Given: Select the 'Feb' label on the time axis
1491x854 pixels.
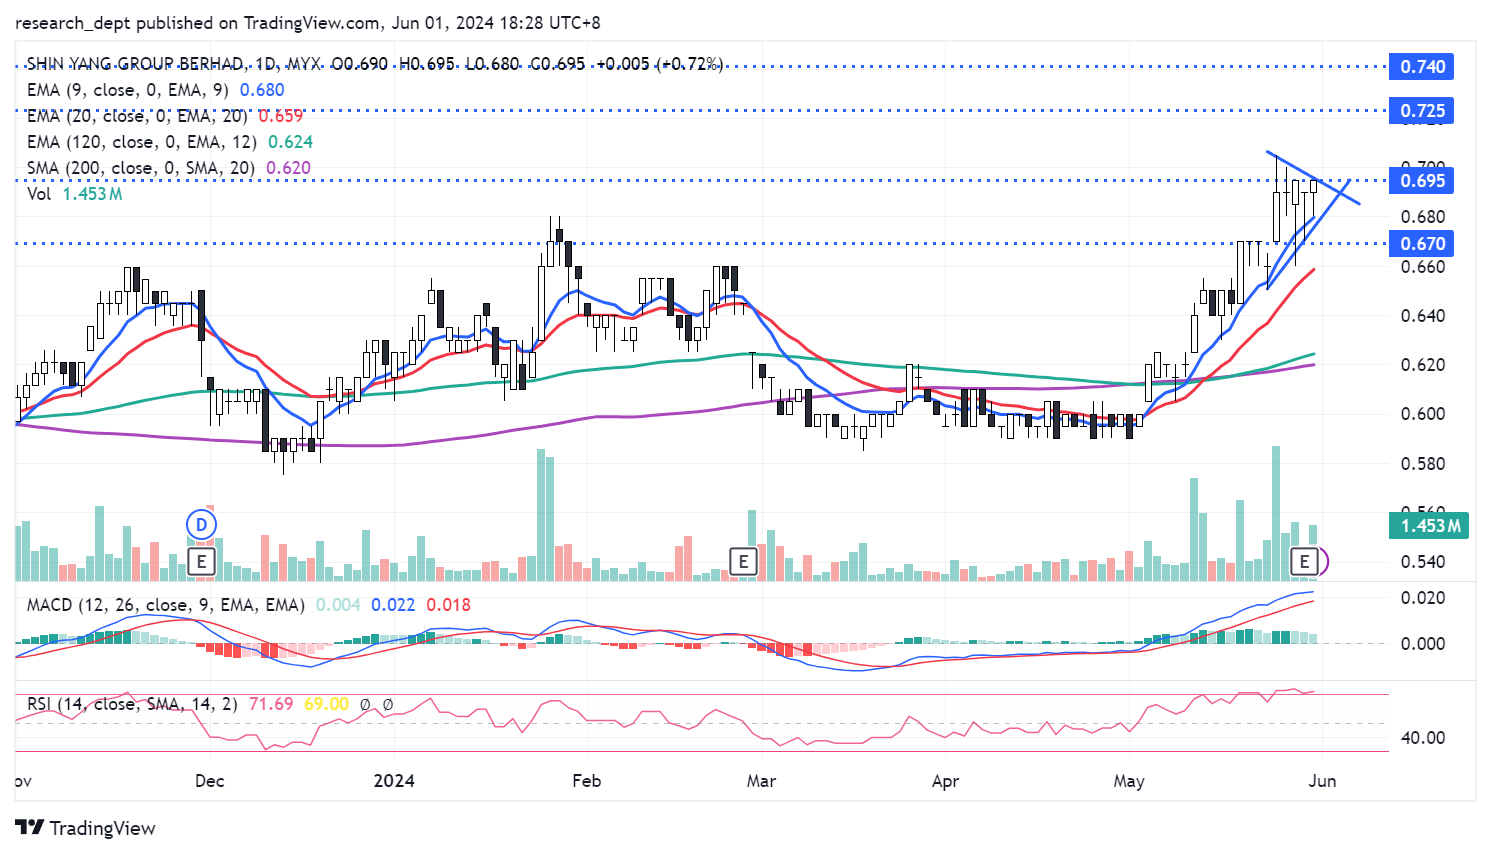Looking at the screenshot, I should click(x=586, y=781).
